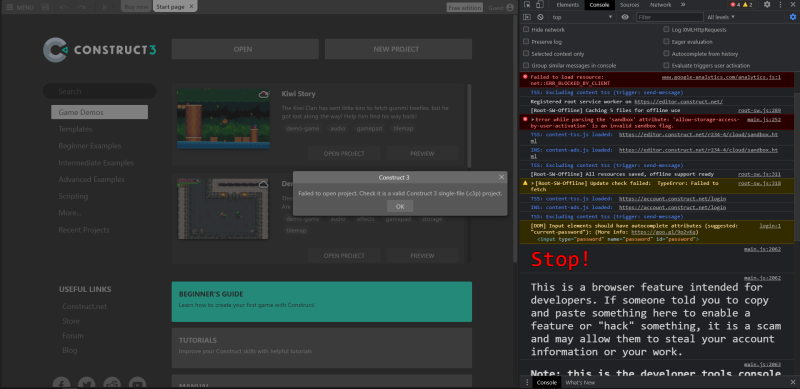Viewport: 800px width, 389px height.
Task: Show the console sidebar icon
Action: pos(527,17)
